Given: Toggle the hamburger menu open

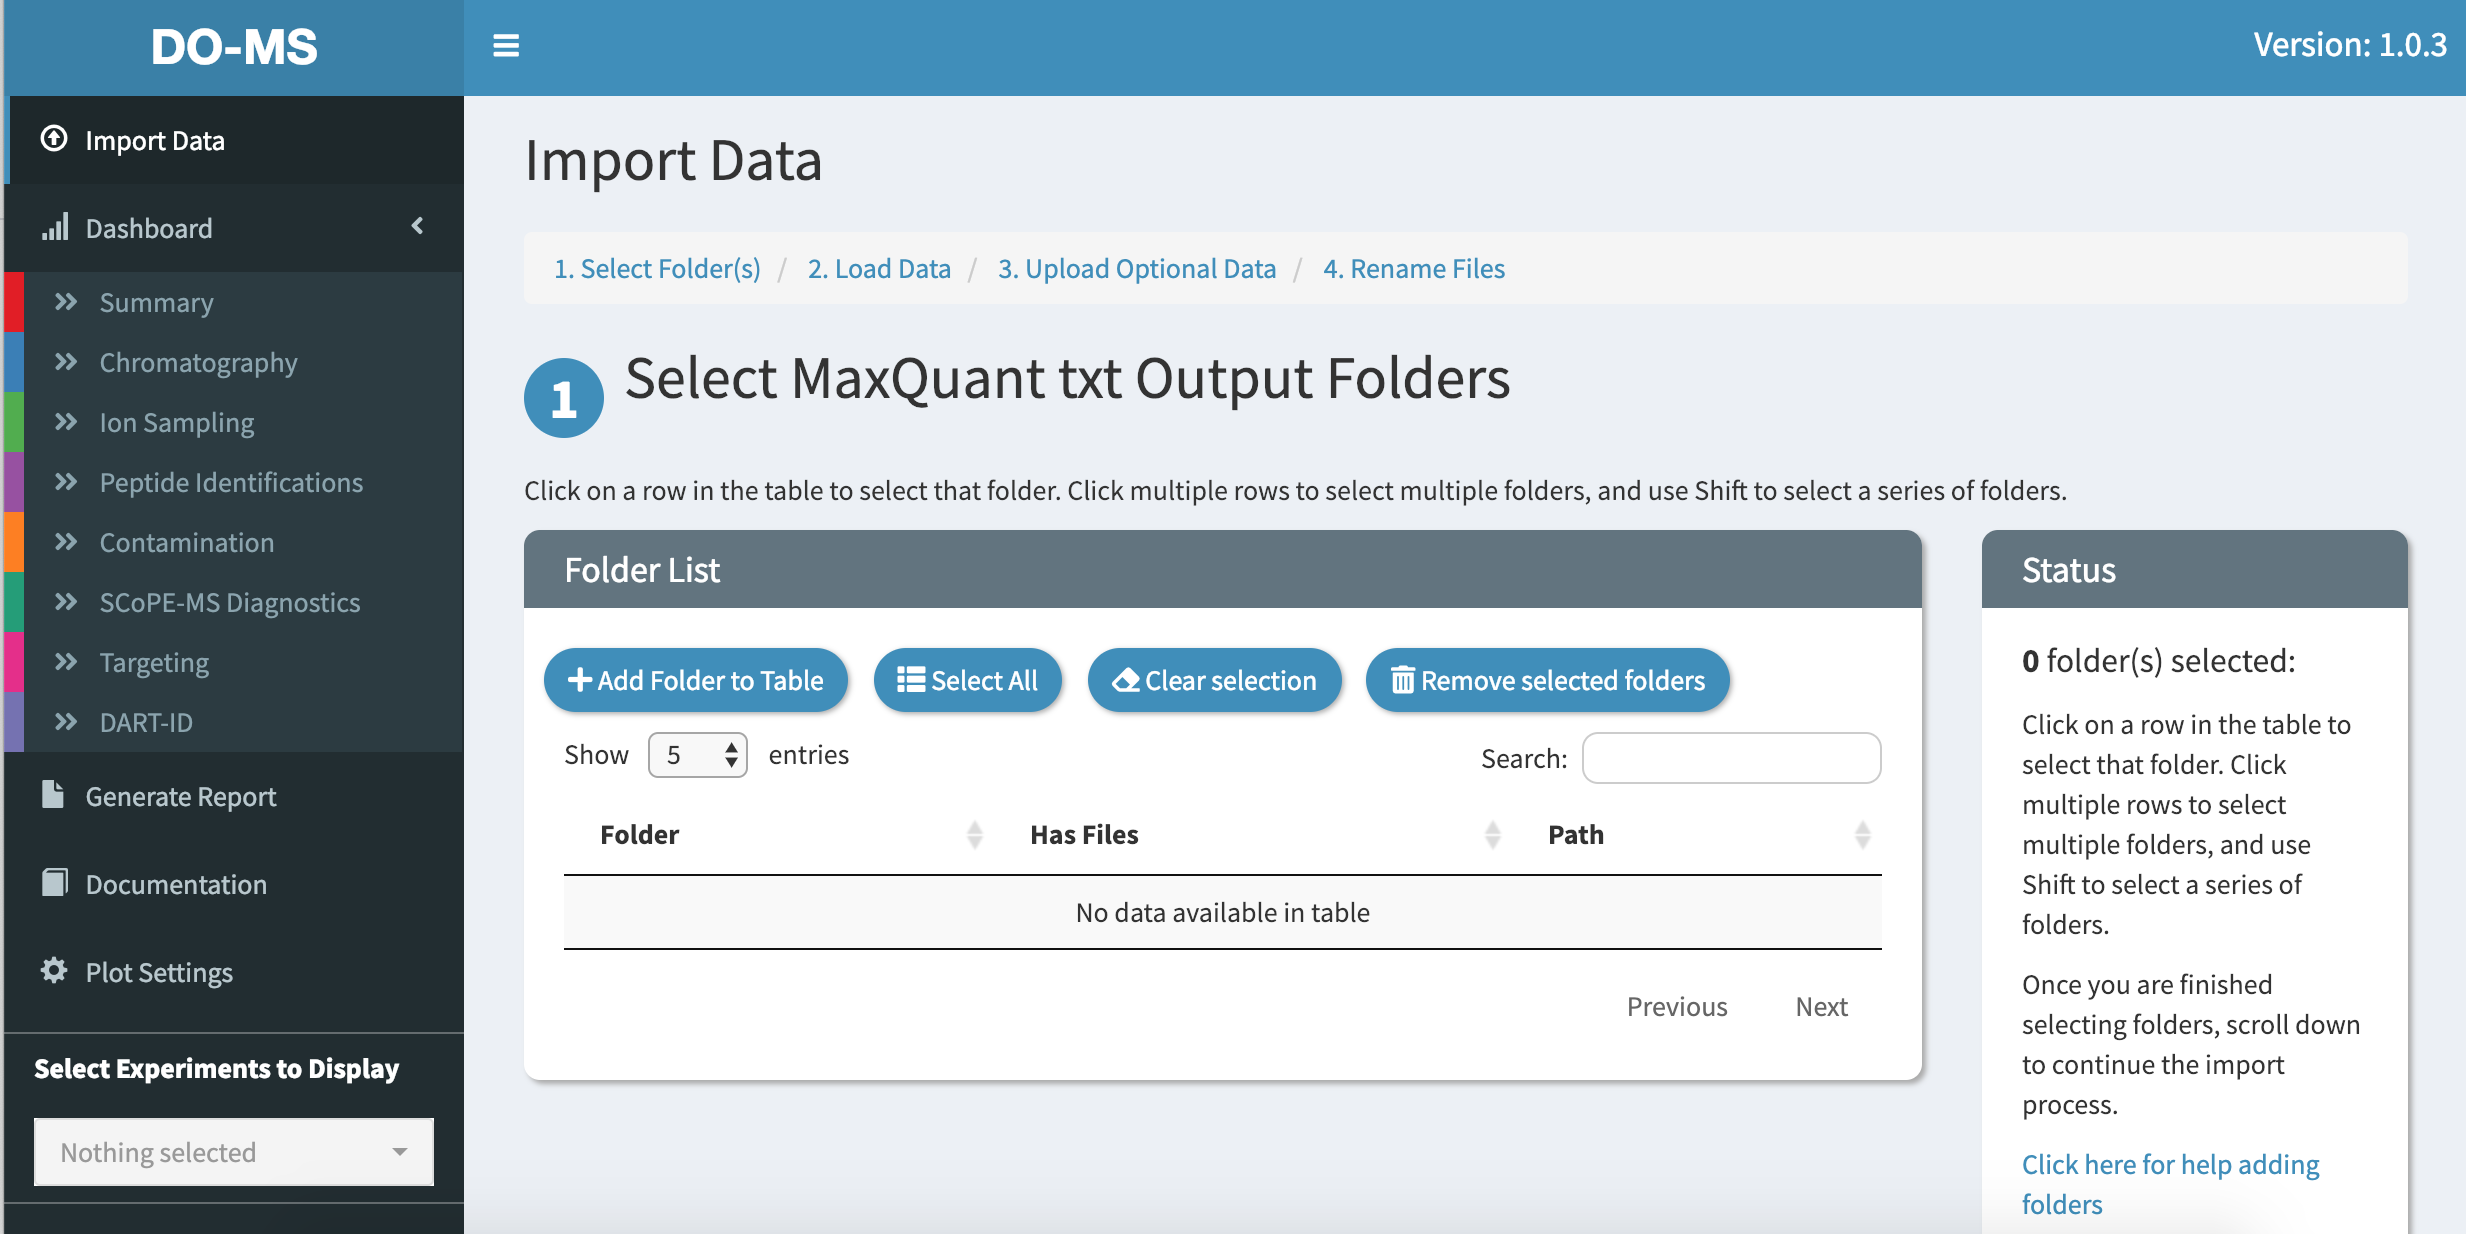Looking at the screenshot, I should coord(507,46).
